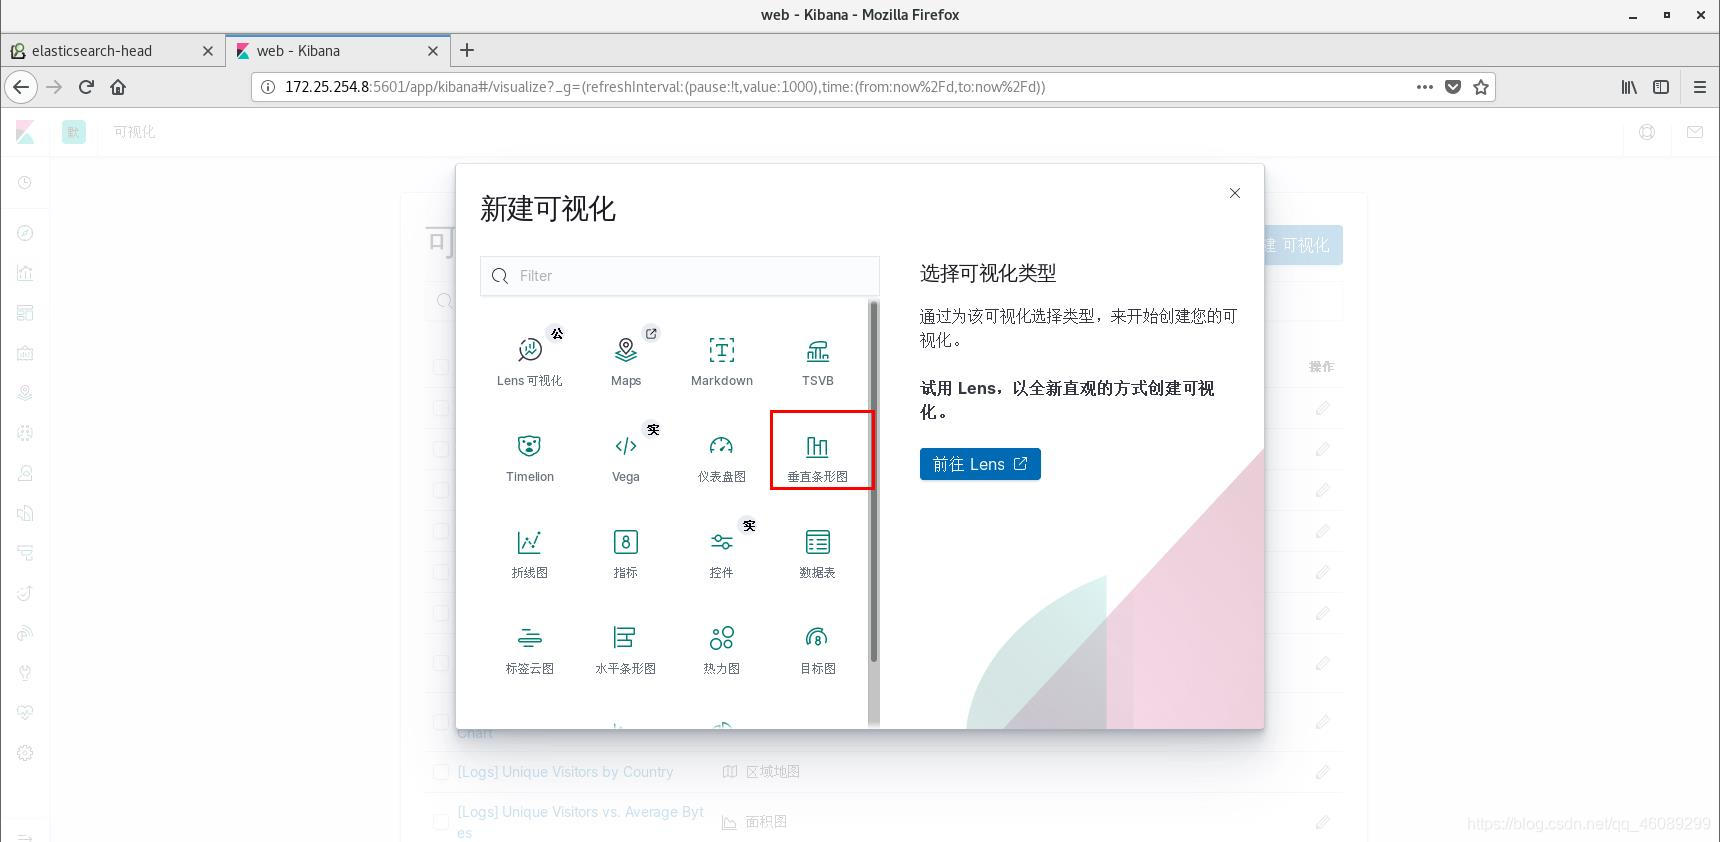This screenshot has height=842, width=1720.
Task: Select the 热力图 heat map type
Action: pyautogui.click(x=722, y=649)
